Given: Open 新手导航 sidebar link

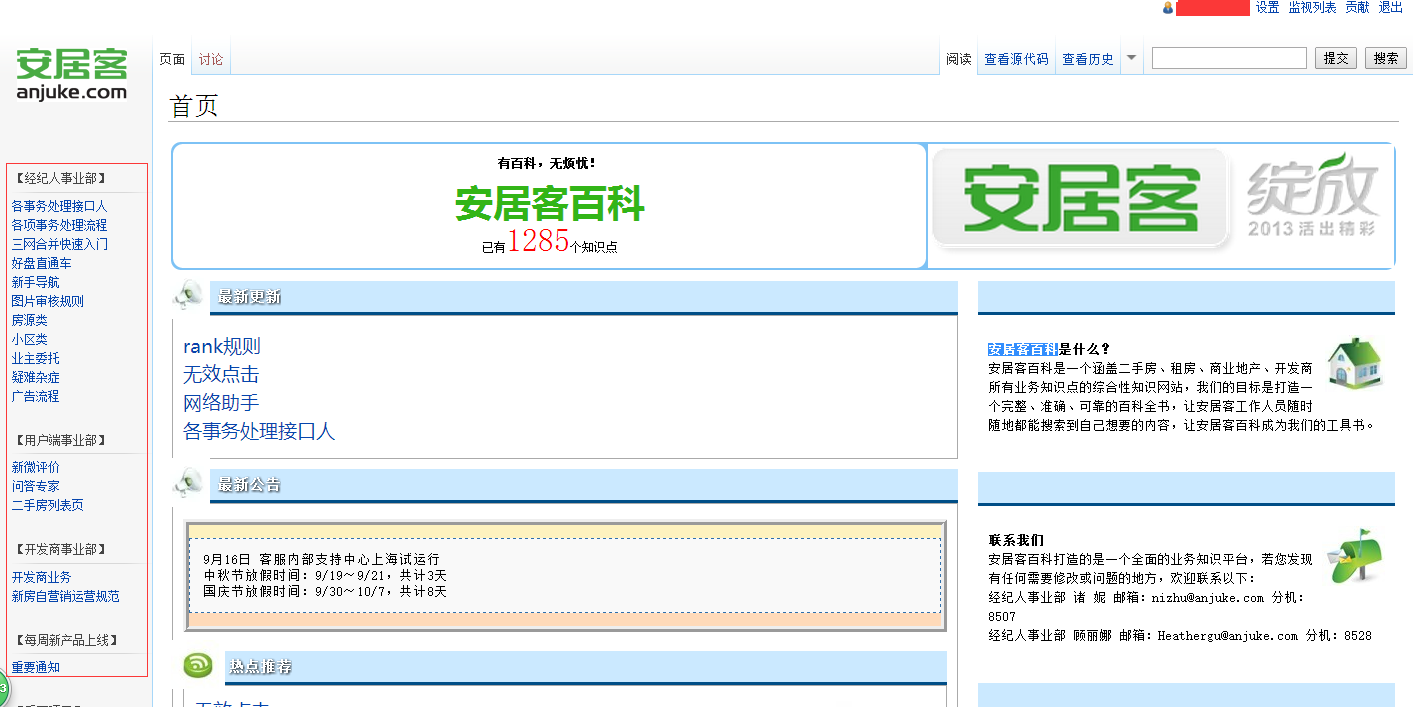Looking at the screenshot, I should coord(35,282).
